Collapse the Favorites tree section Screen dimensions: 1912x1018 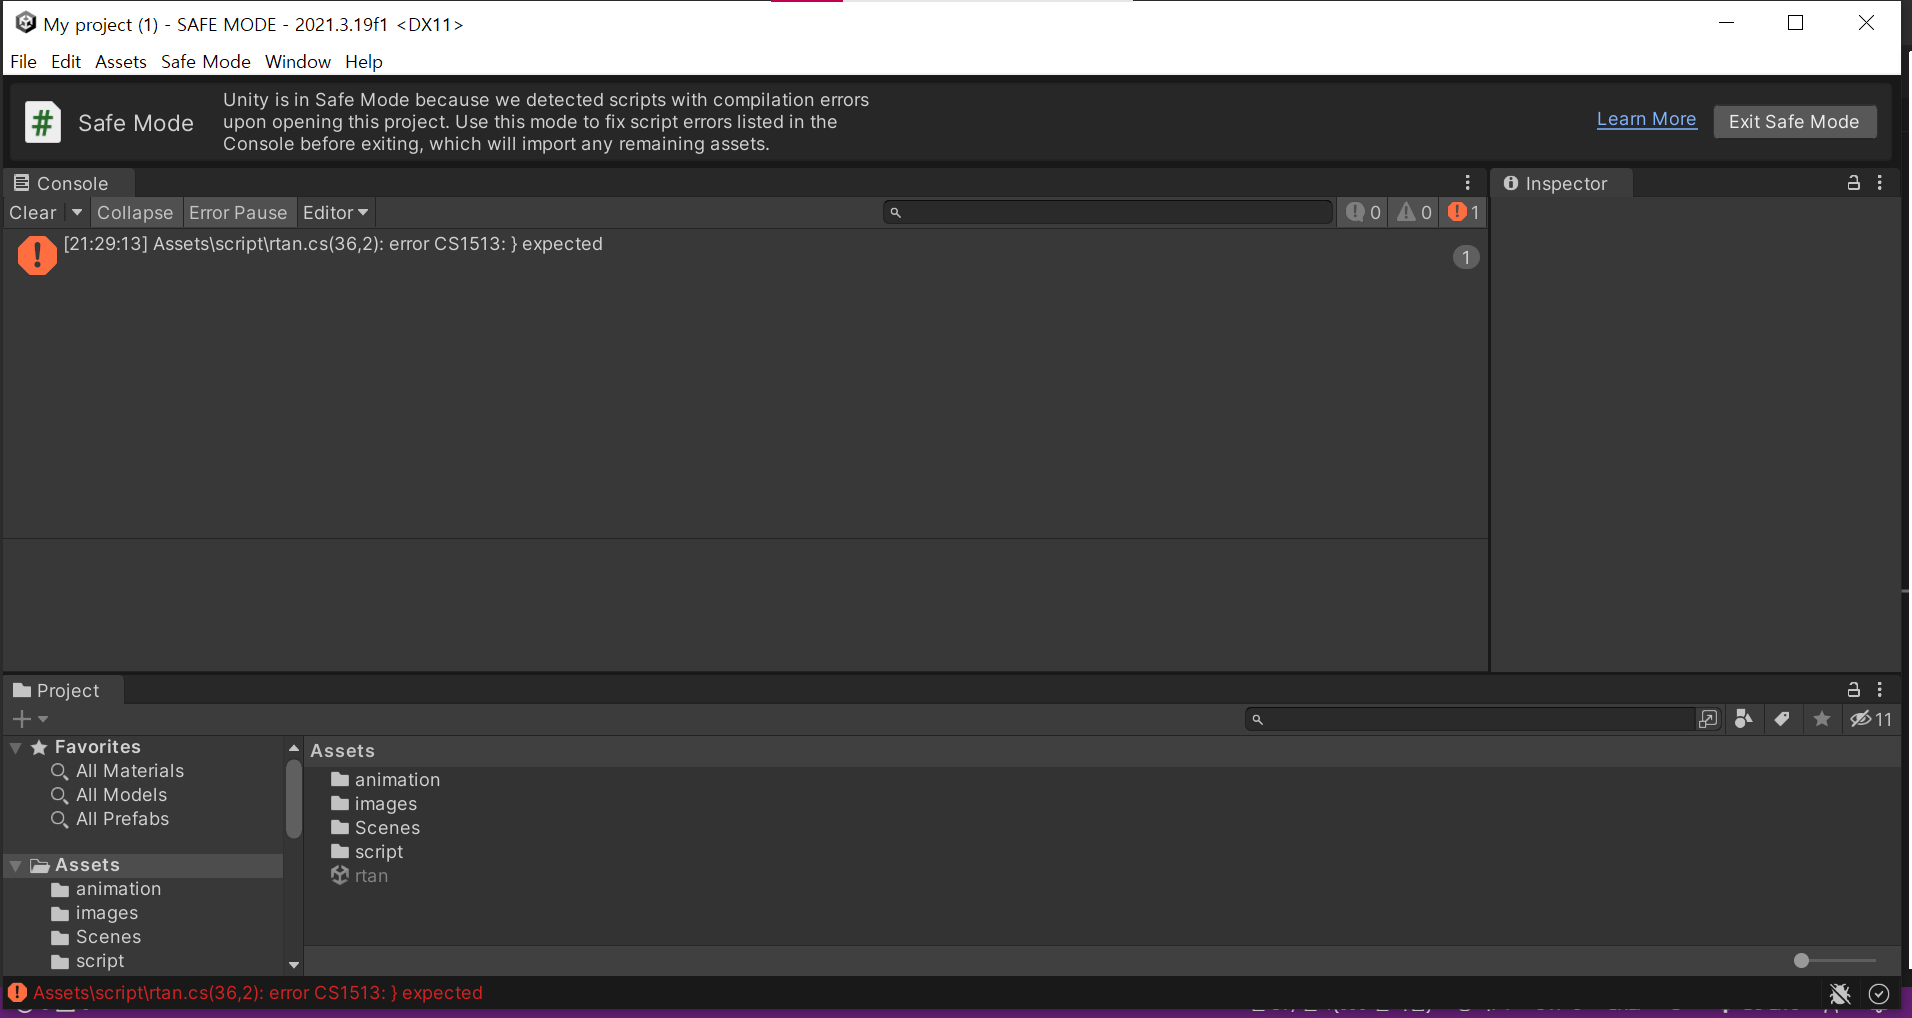coord(16,747)
